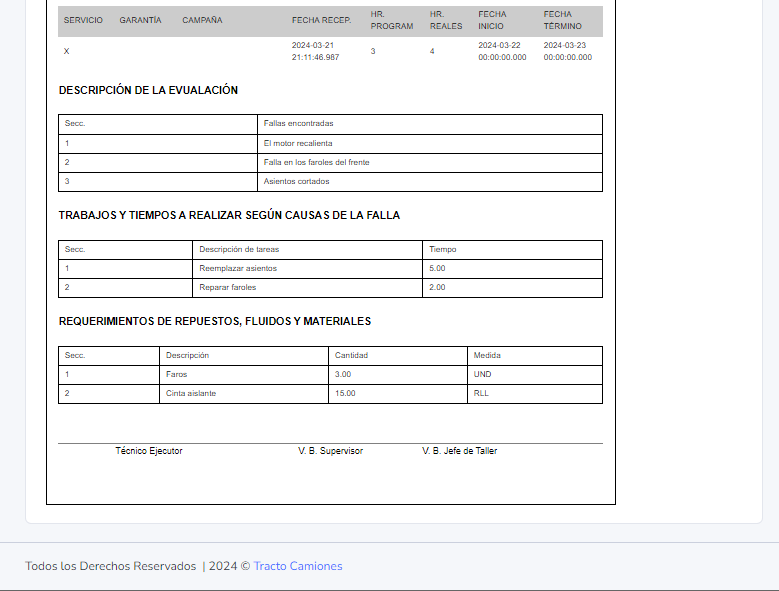Click the 'Medida' header cell

pyautogui.click(x=535, y=356)
